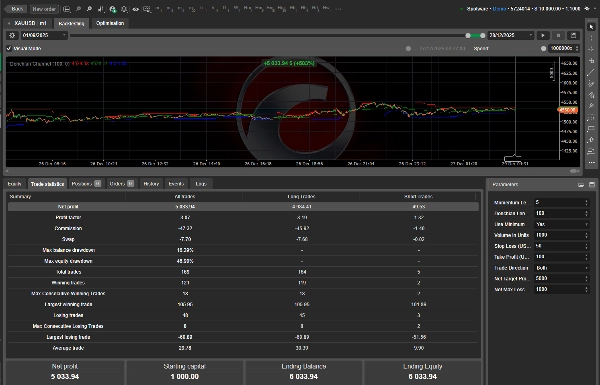Open the History tab
Image resolution: width=600 pixels, height=385 pixels.
(x=151, y=184)
